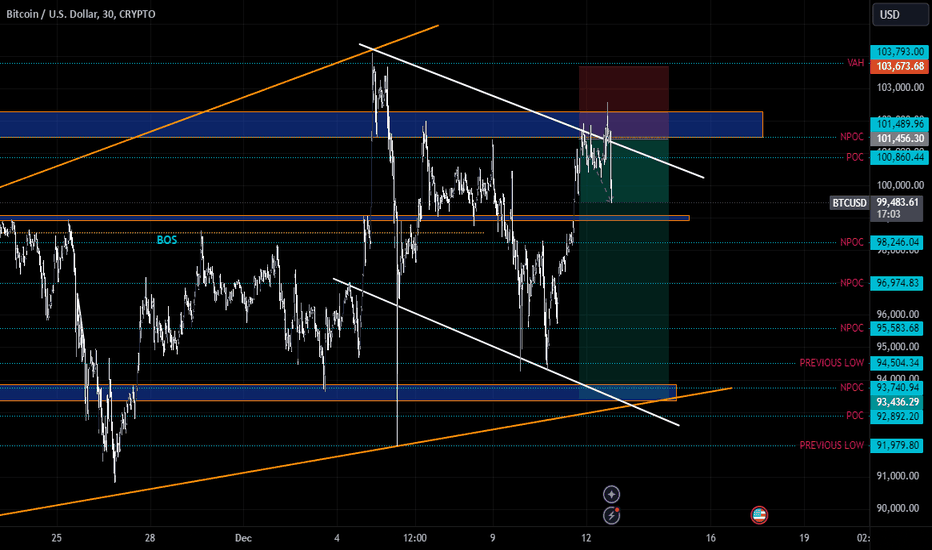Screen dimensions: 932x550
Task: Click the 92,892.20 price label
Action: (x=897, y=416)
